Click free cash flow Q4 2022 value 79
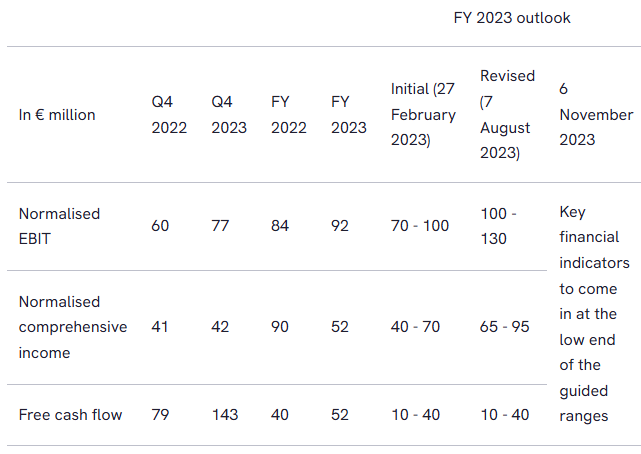The height and width of the screenshot is (454, 641). pos(160,414)
